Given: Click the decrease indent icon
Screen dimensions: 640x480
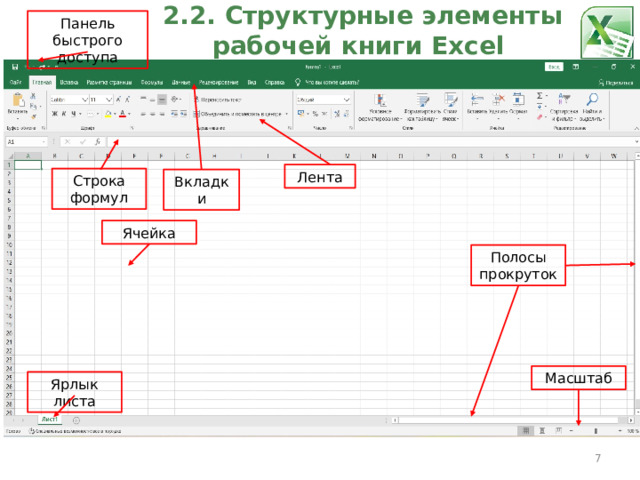Looking at the screenshot, I should coord(174,114).
